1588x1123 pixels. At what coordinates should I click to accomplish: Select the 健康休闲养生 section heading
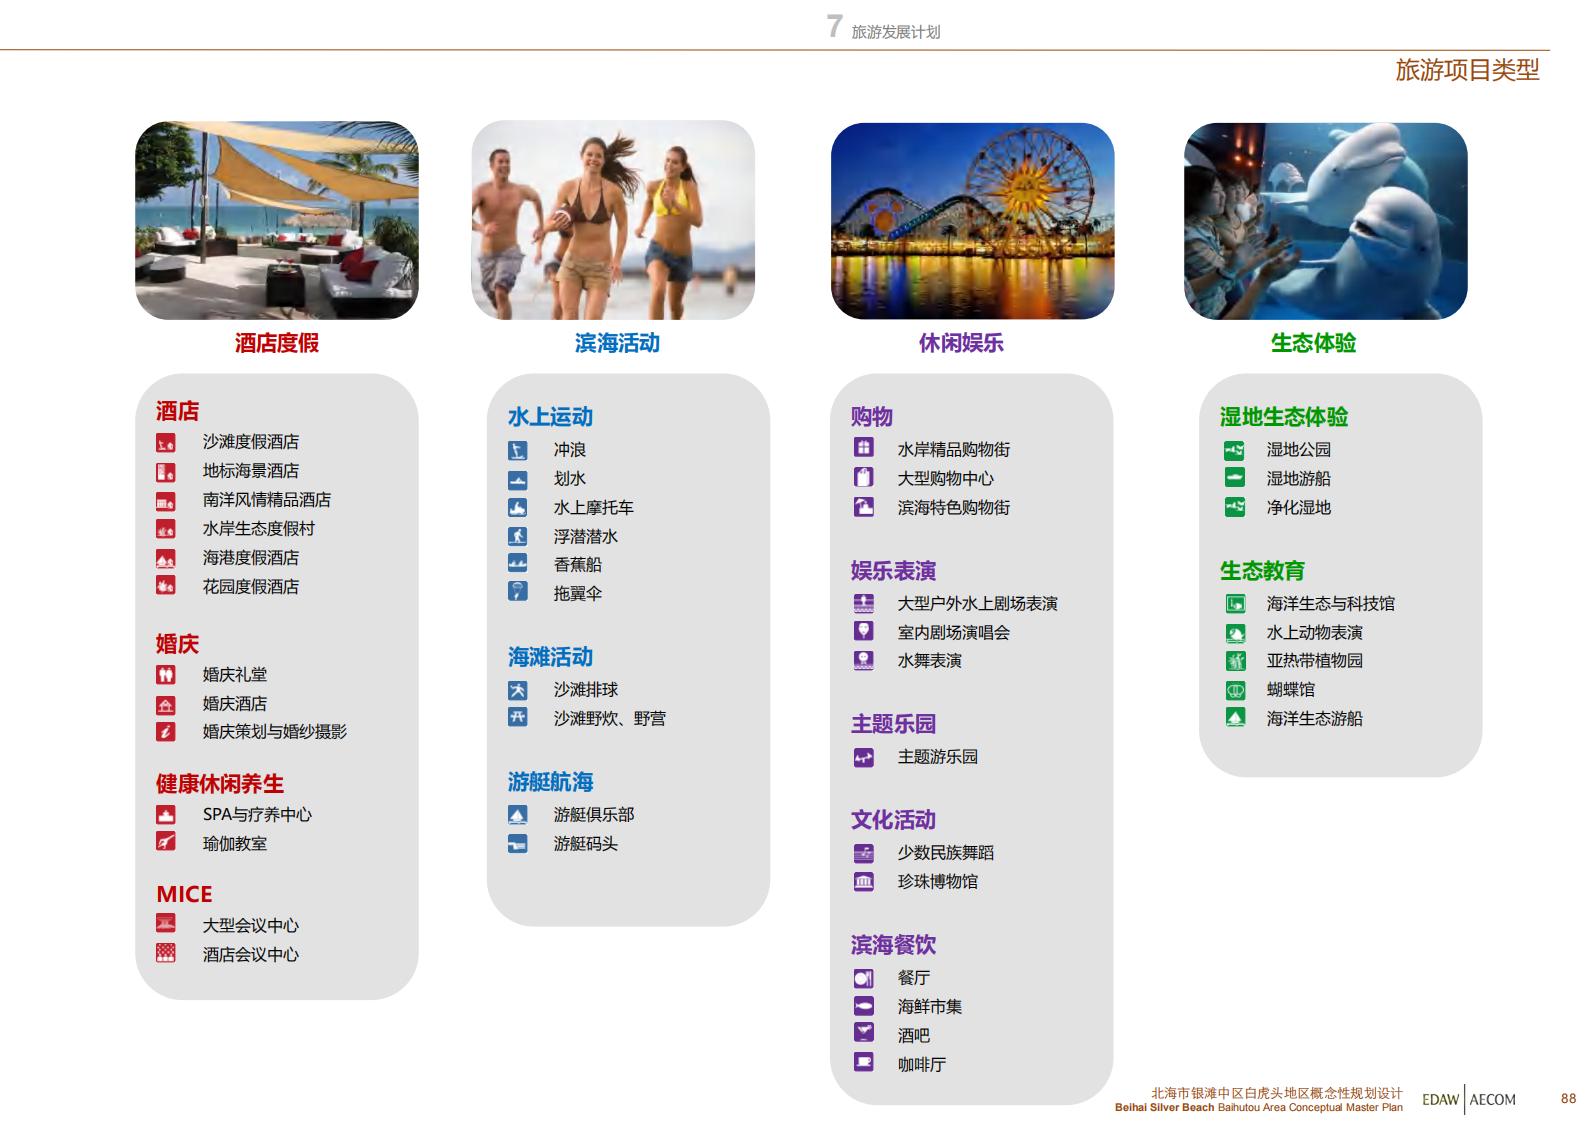[220, 784]
